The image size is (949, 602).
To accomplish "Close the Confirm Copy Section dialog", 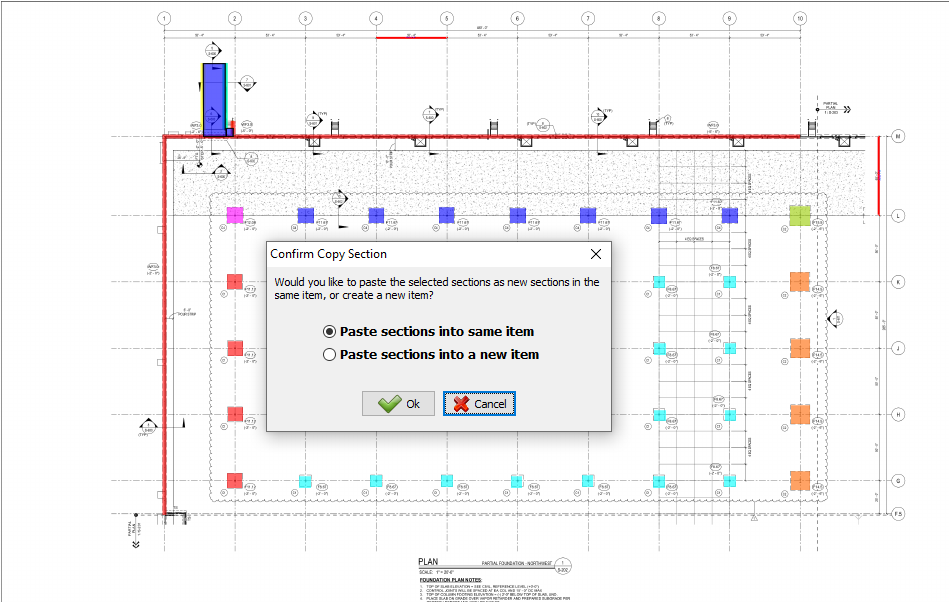I will 596,254.
